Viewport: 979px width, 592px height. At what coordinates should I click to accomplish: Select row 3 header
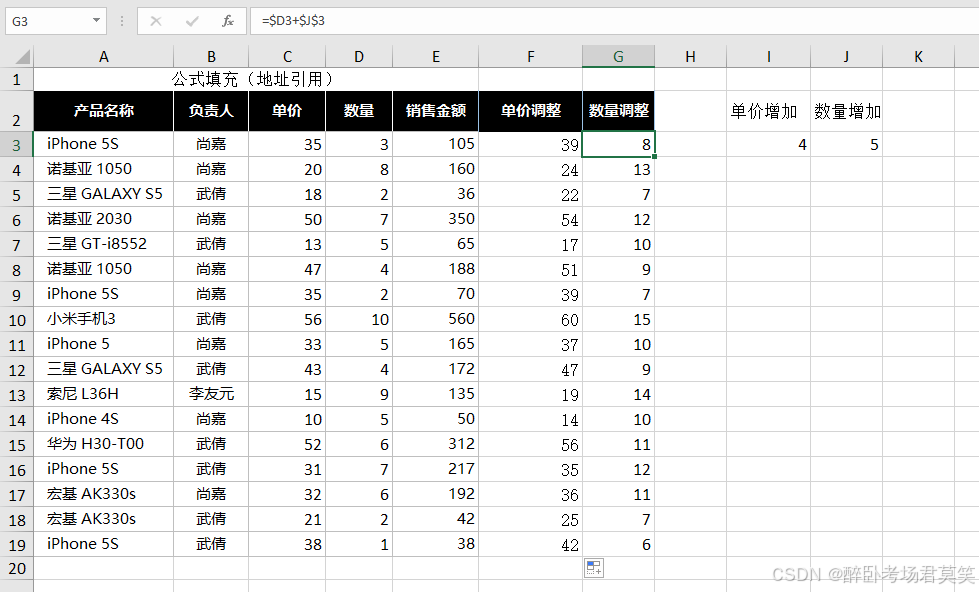tap(17, 144)
